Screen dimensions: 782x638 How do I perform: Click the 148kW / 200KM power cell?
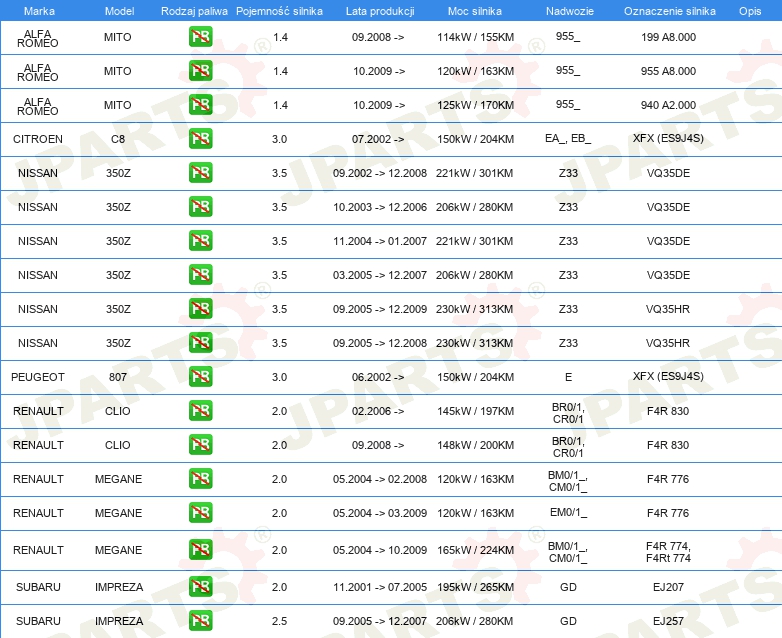tap(475, 445)
